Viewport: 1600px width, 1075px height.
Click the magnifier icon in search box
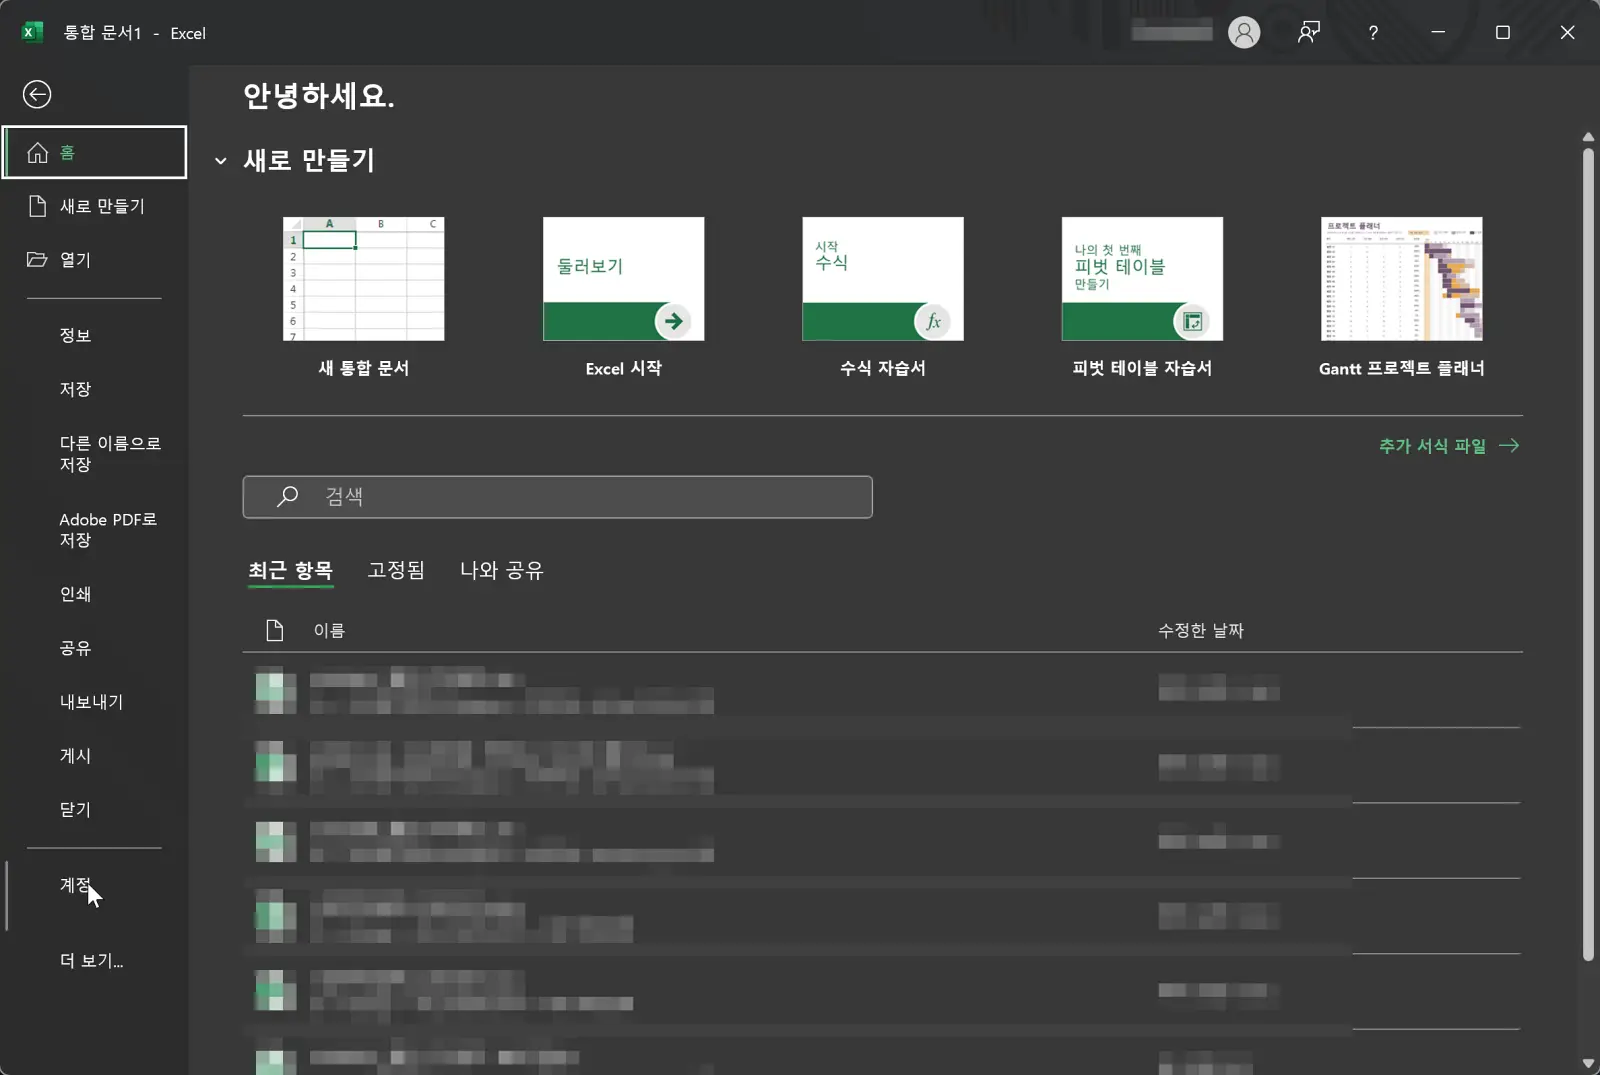(288, 496)
